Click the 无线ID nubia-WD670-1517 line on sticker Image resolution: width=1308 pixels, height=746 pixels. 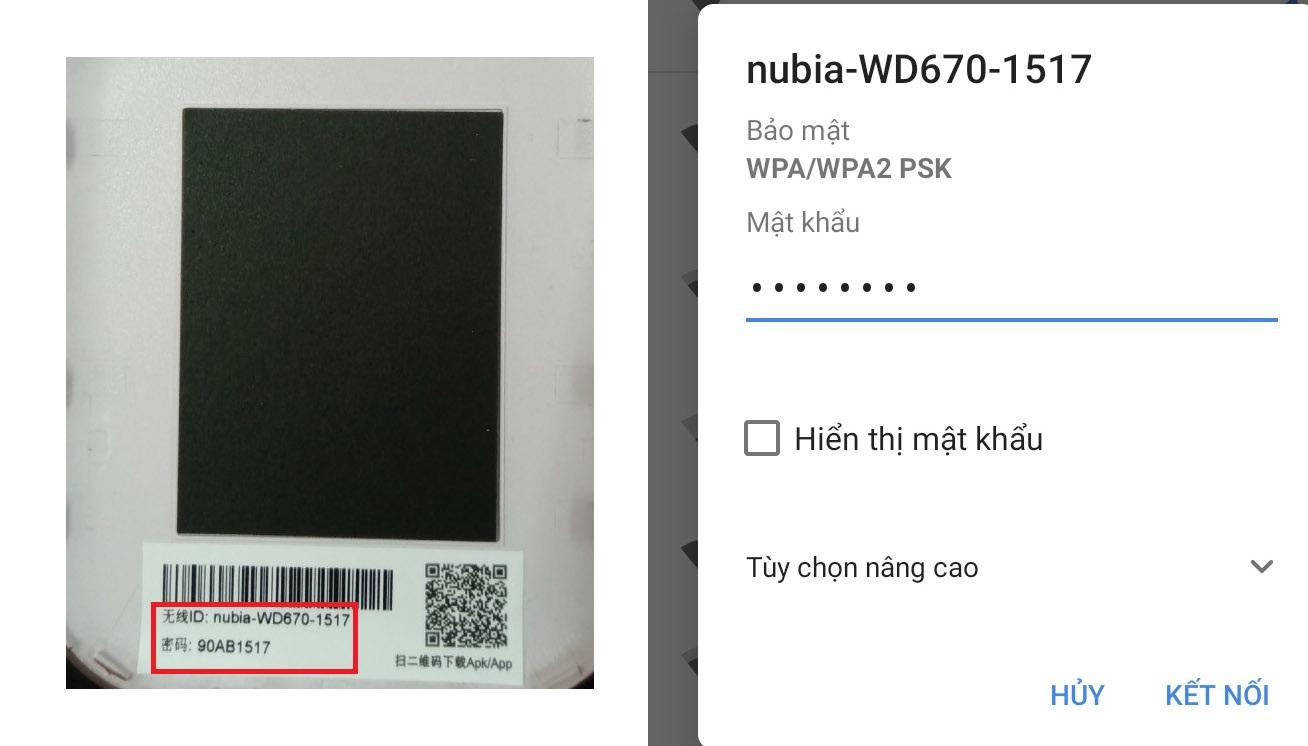pyautogui.click(x=256, y=619)
